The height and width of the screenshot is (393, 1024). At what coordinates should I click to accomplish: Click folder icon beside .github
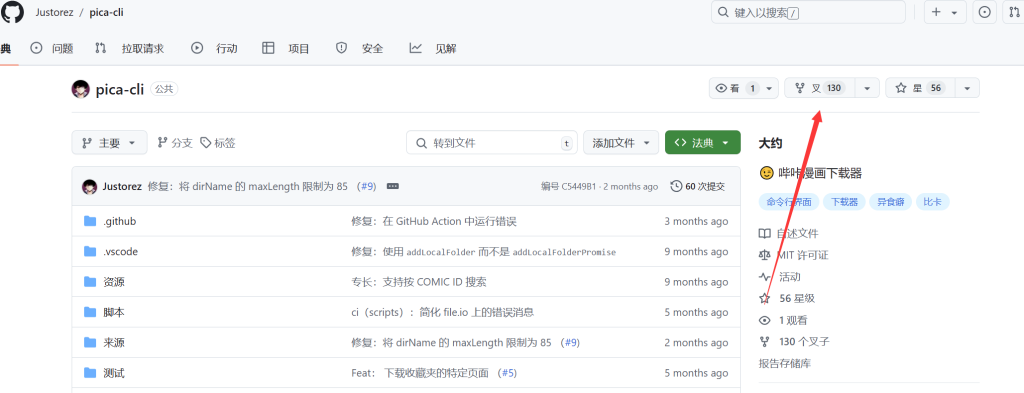[x=90, y=221]
